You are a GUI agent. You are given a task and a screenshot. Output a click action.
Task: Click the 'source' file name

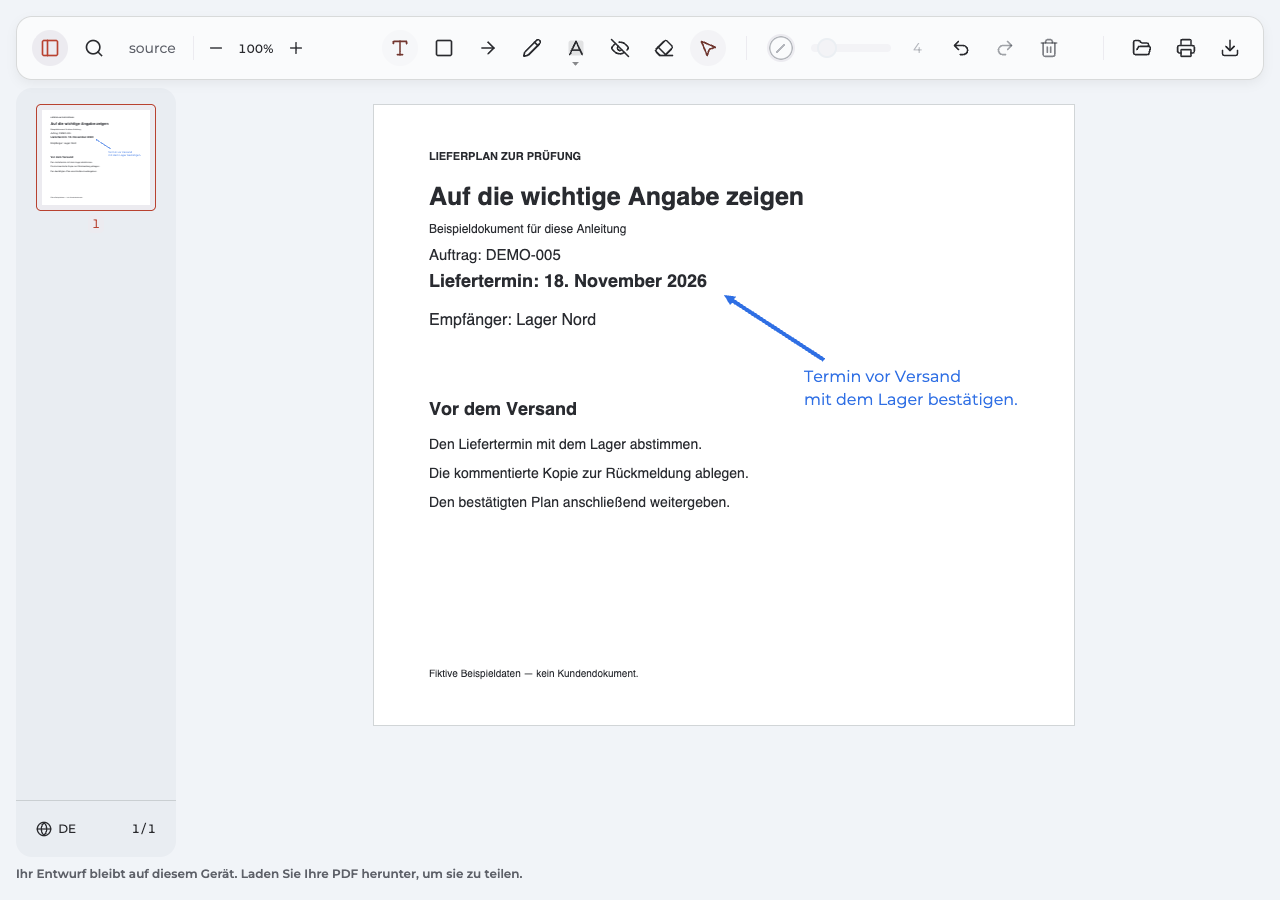(x=152, y=48)
